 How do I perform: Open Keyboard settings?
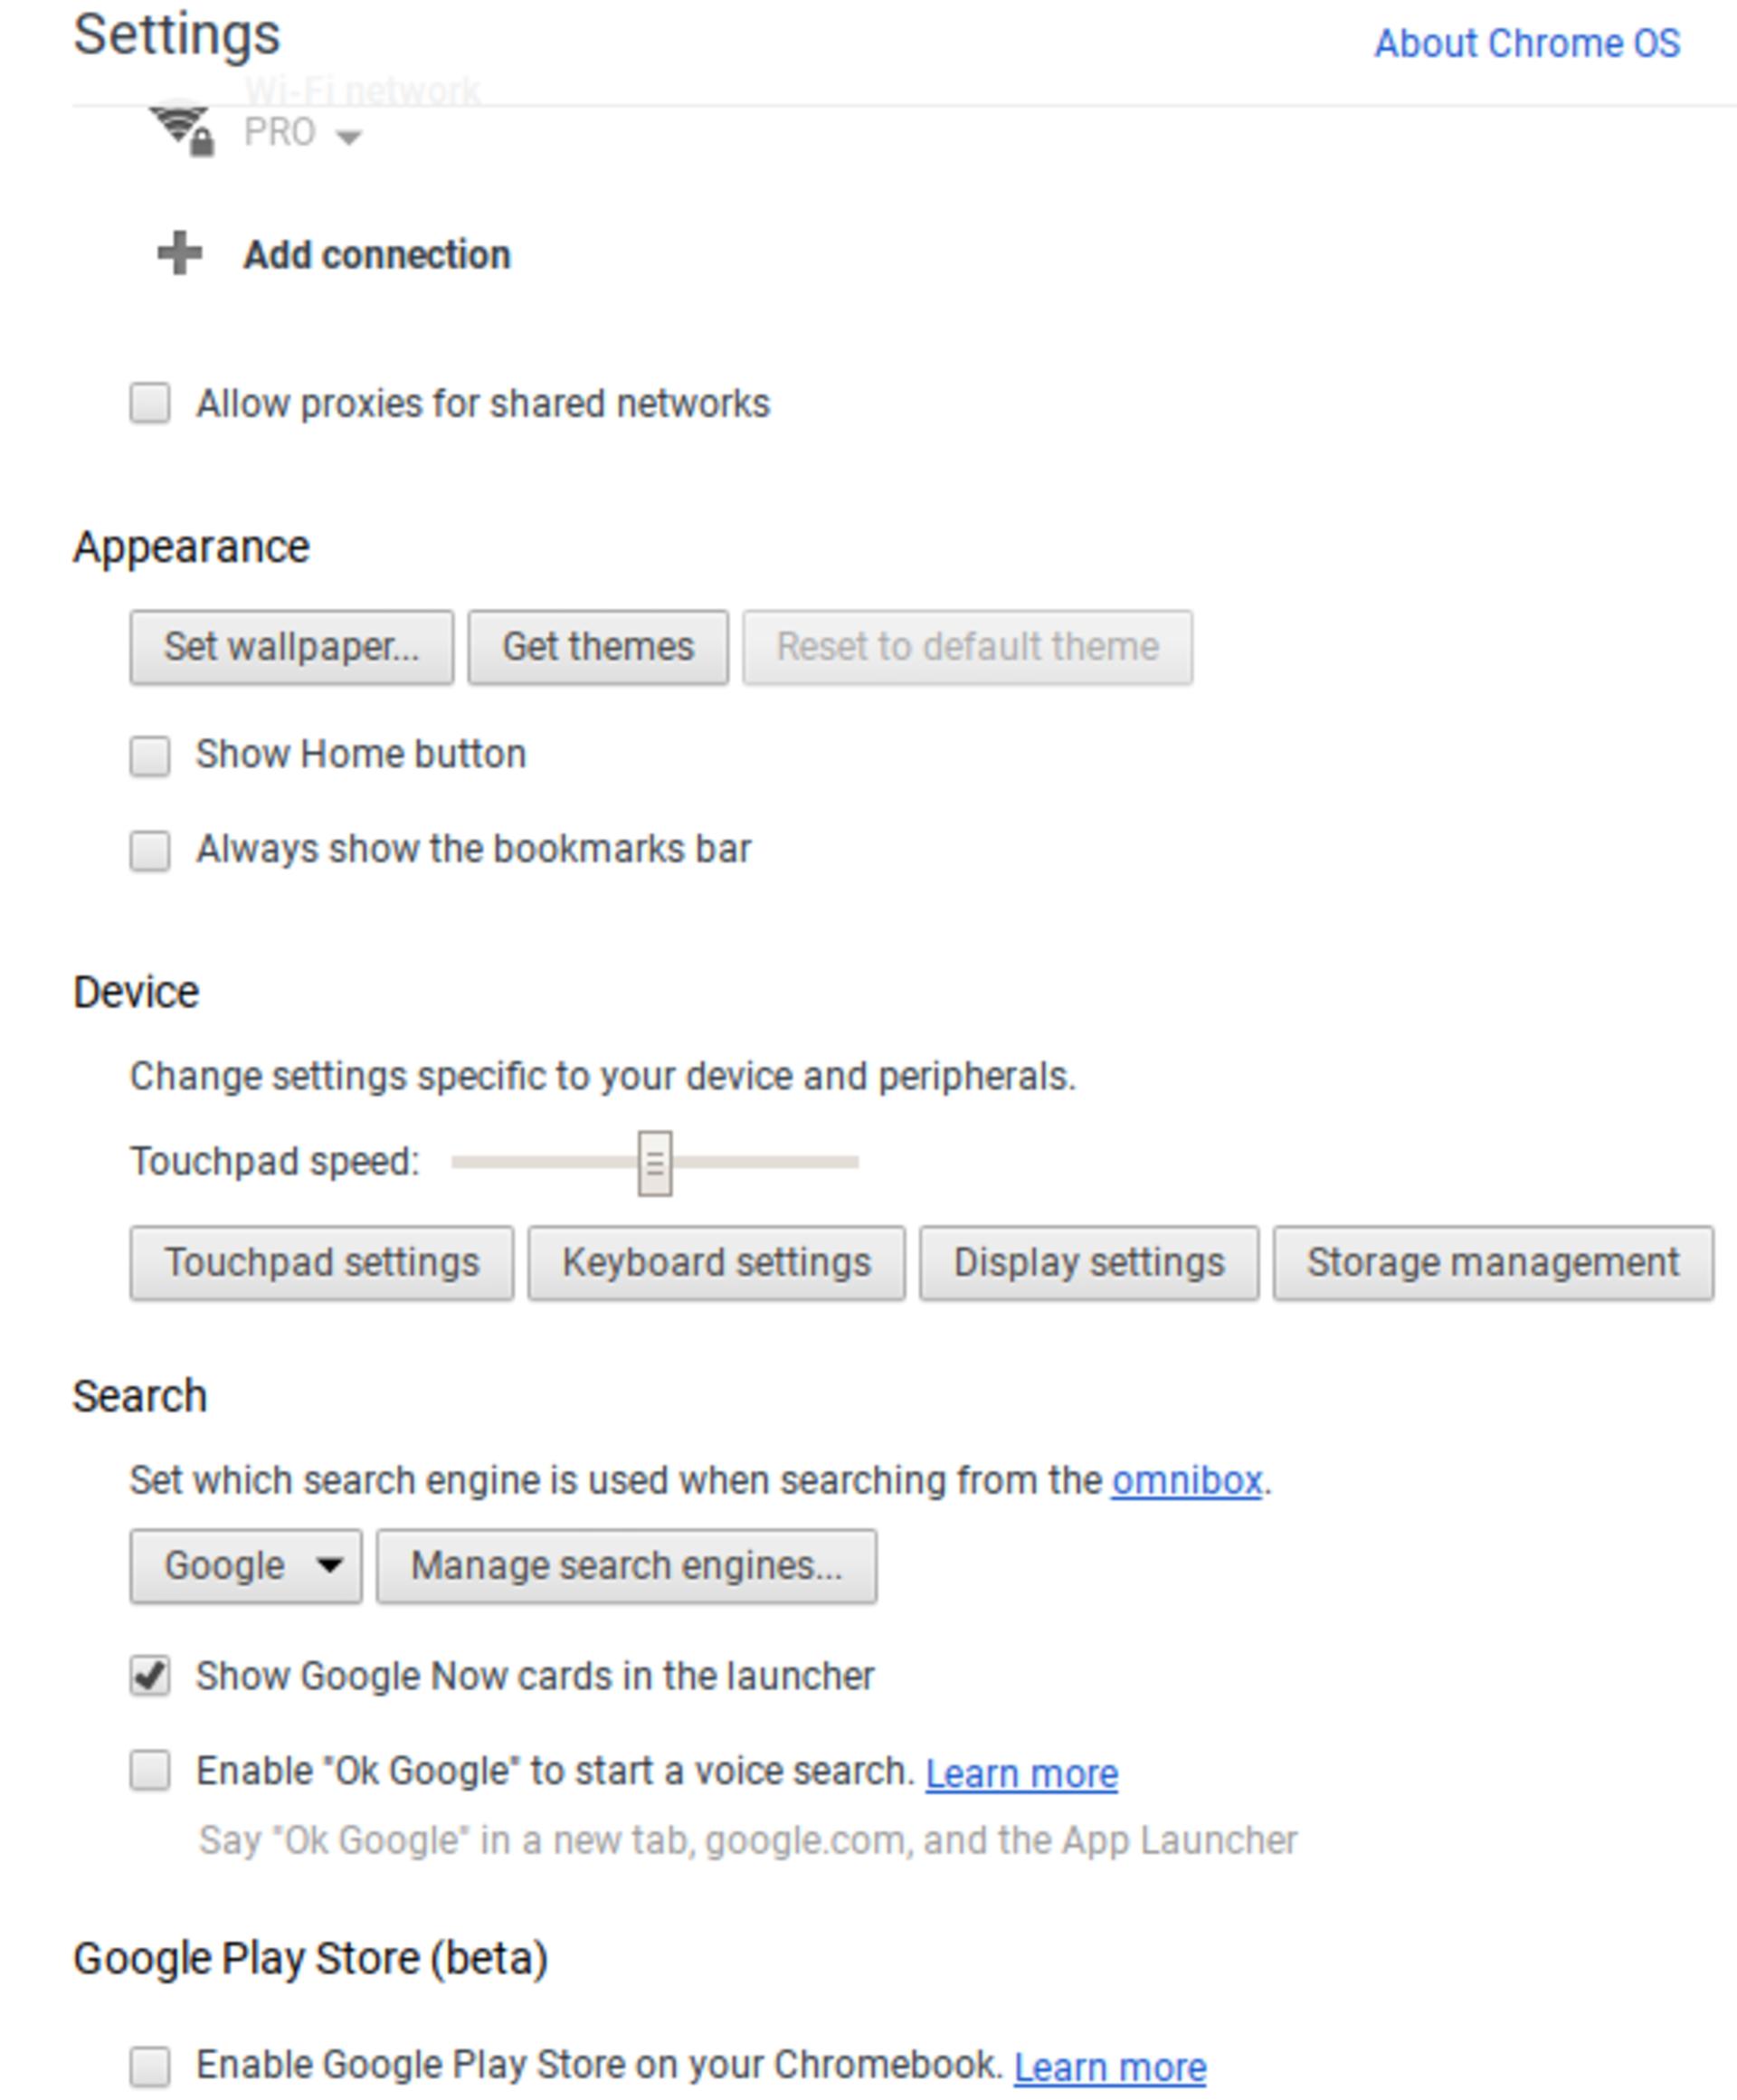(x=717, y=1263)
